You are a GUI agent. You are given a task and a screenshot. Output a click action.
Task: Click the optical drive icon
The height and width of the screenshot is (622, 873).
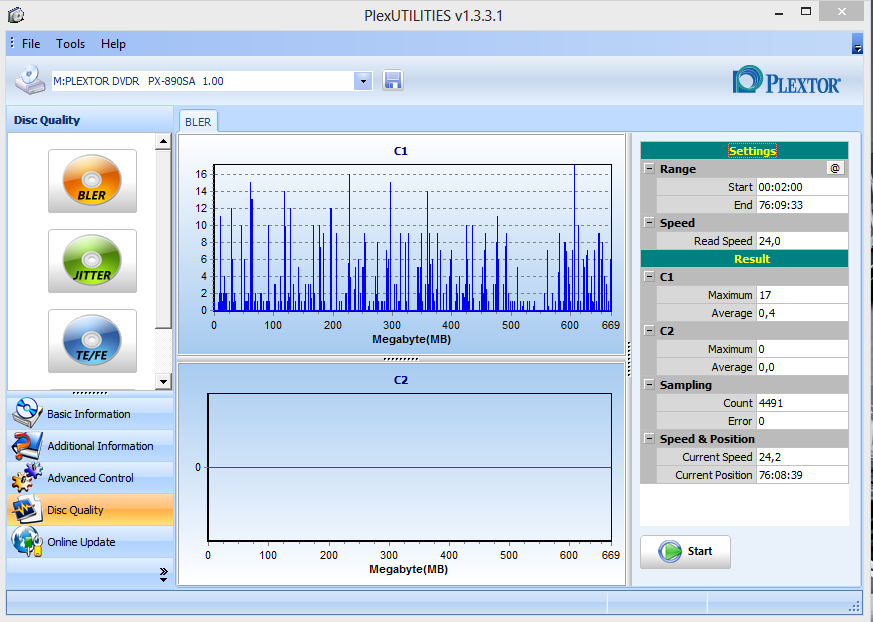click(30, 80)
